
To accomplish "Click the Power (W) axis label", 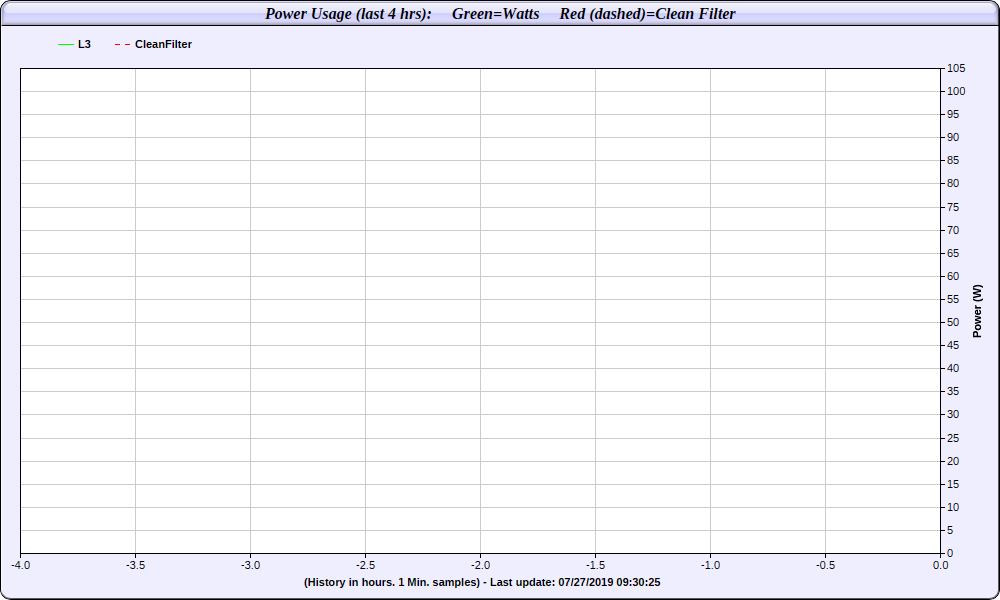I will 977,311.
